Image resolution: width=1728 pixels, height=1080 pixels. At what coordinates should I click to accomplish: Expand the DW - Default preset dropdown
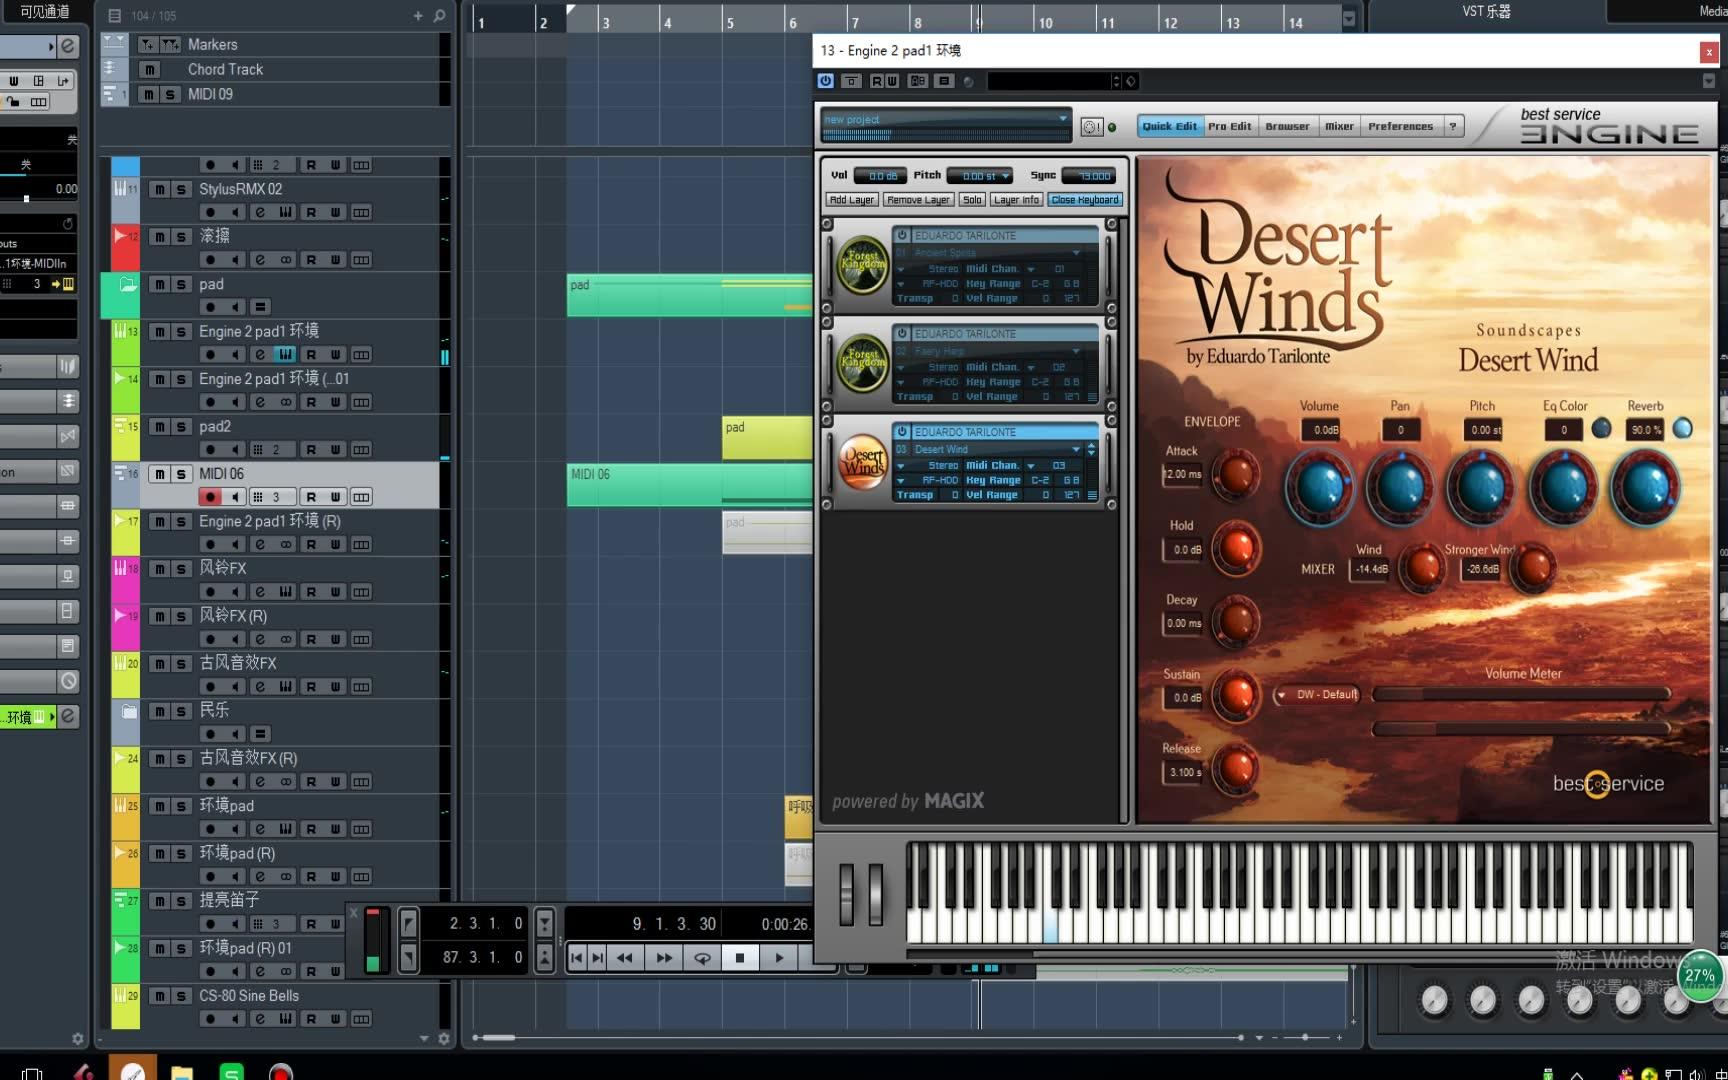[x=1281, y=695]
